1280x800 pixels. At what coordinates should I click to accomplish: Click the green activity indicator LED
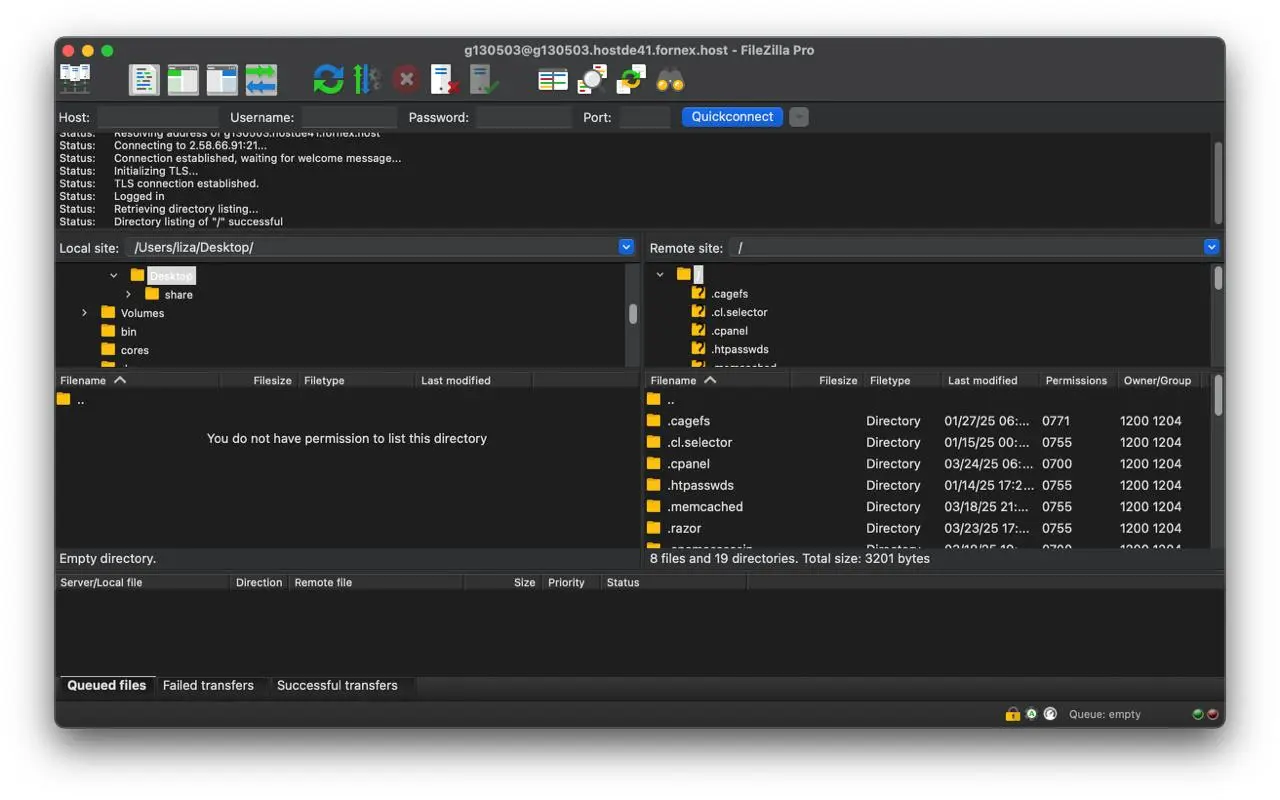click(1198, 714)
